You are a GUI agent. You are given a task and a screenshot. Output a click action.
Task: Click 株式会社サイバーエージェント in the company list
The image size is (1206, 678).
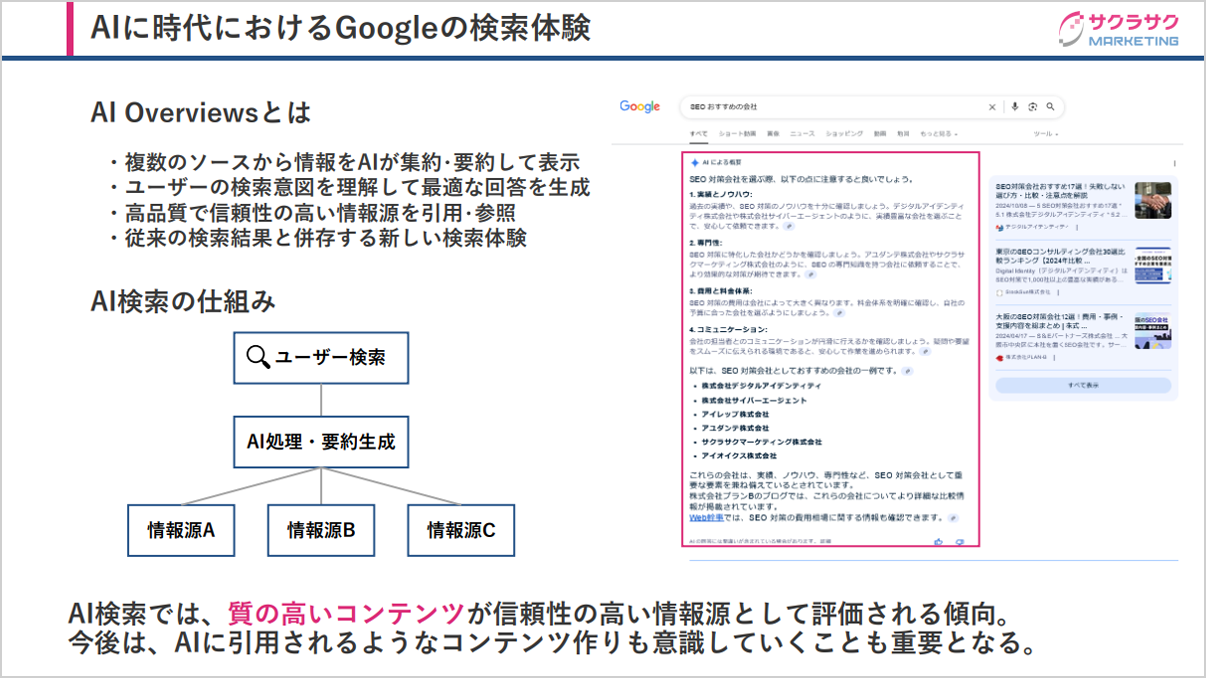click(754, 400)
